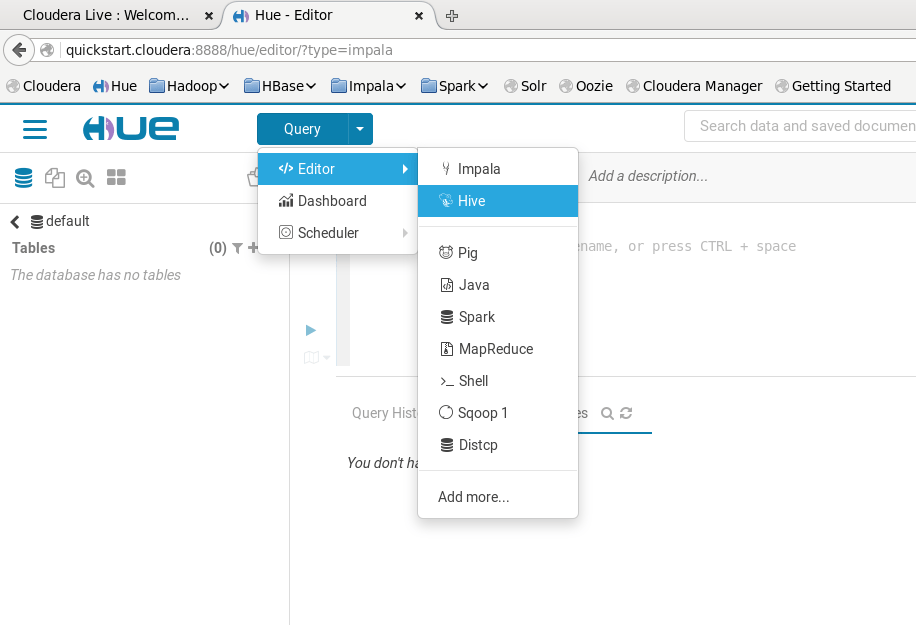Click the Hue logo
This screenshot has height=625, width=916.
(132, 128)
